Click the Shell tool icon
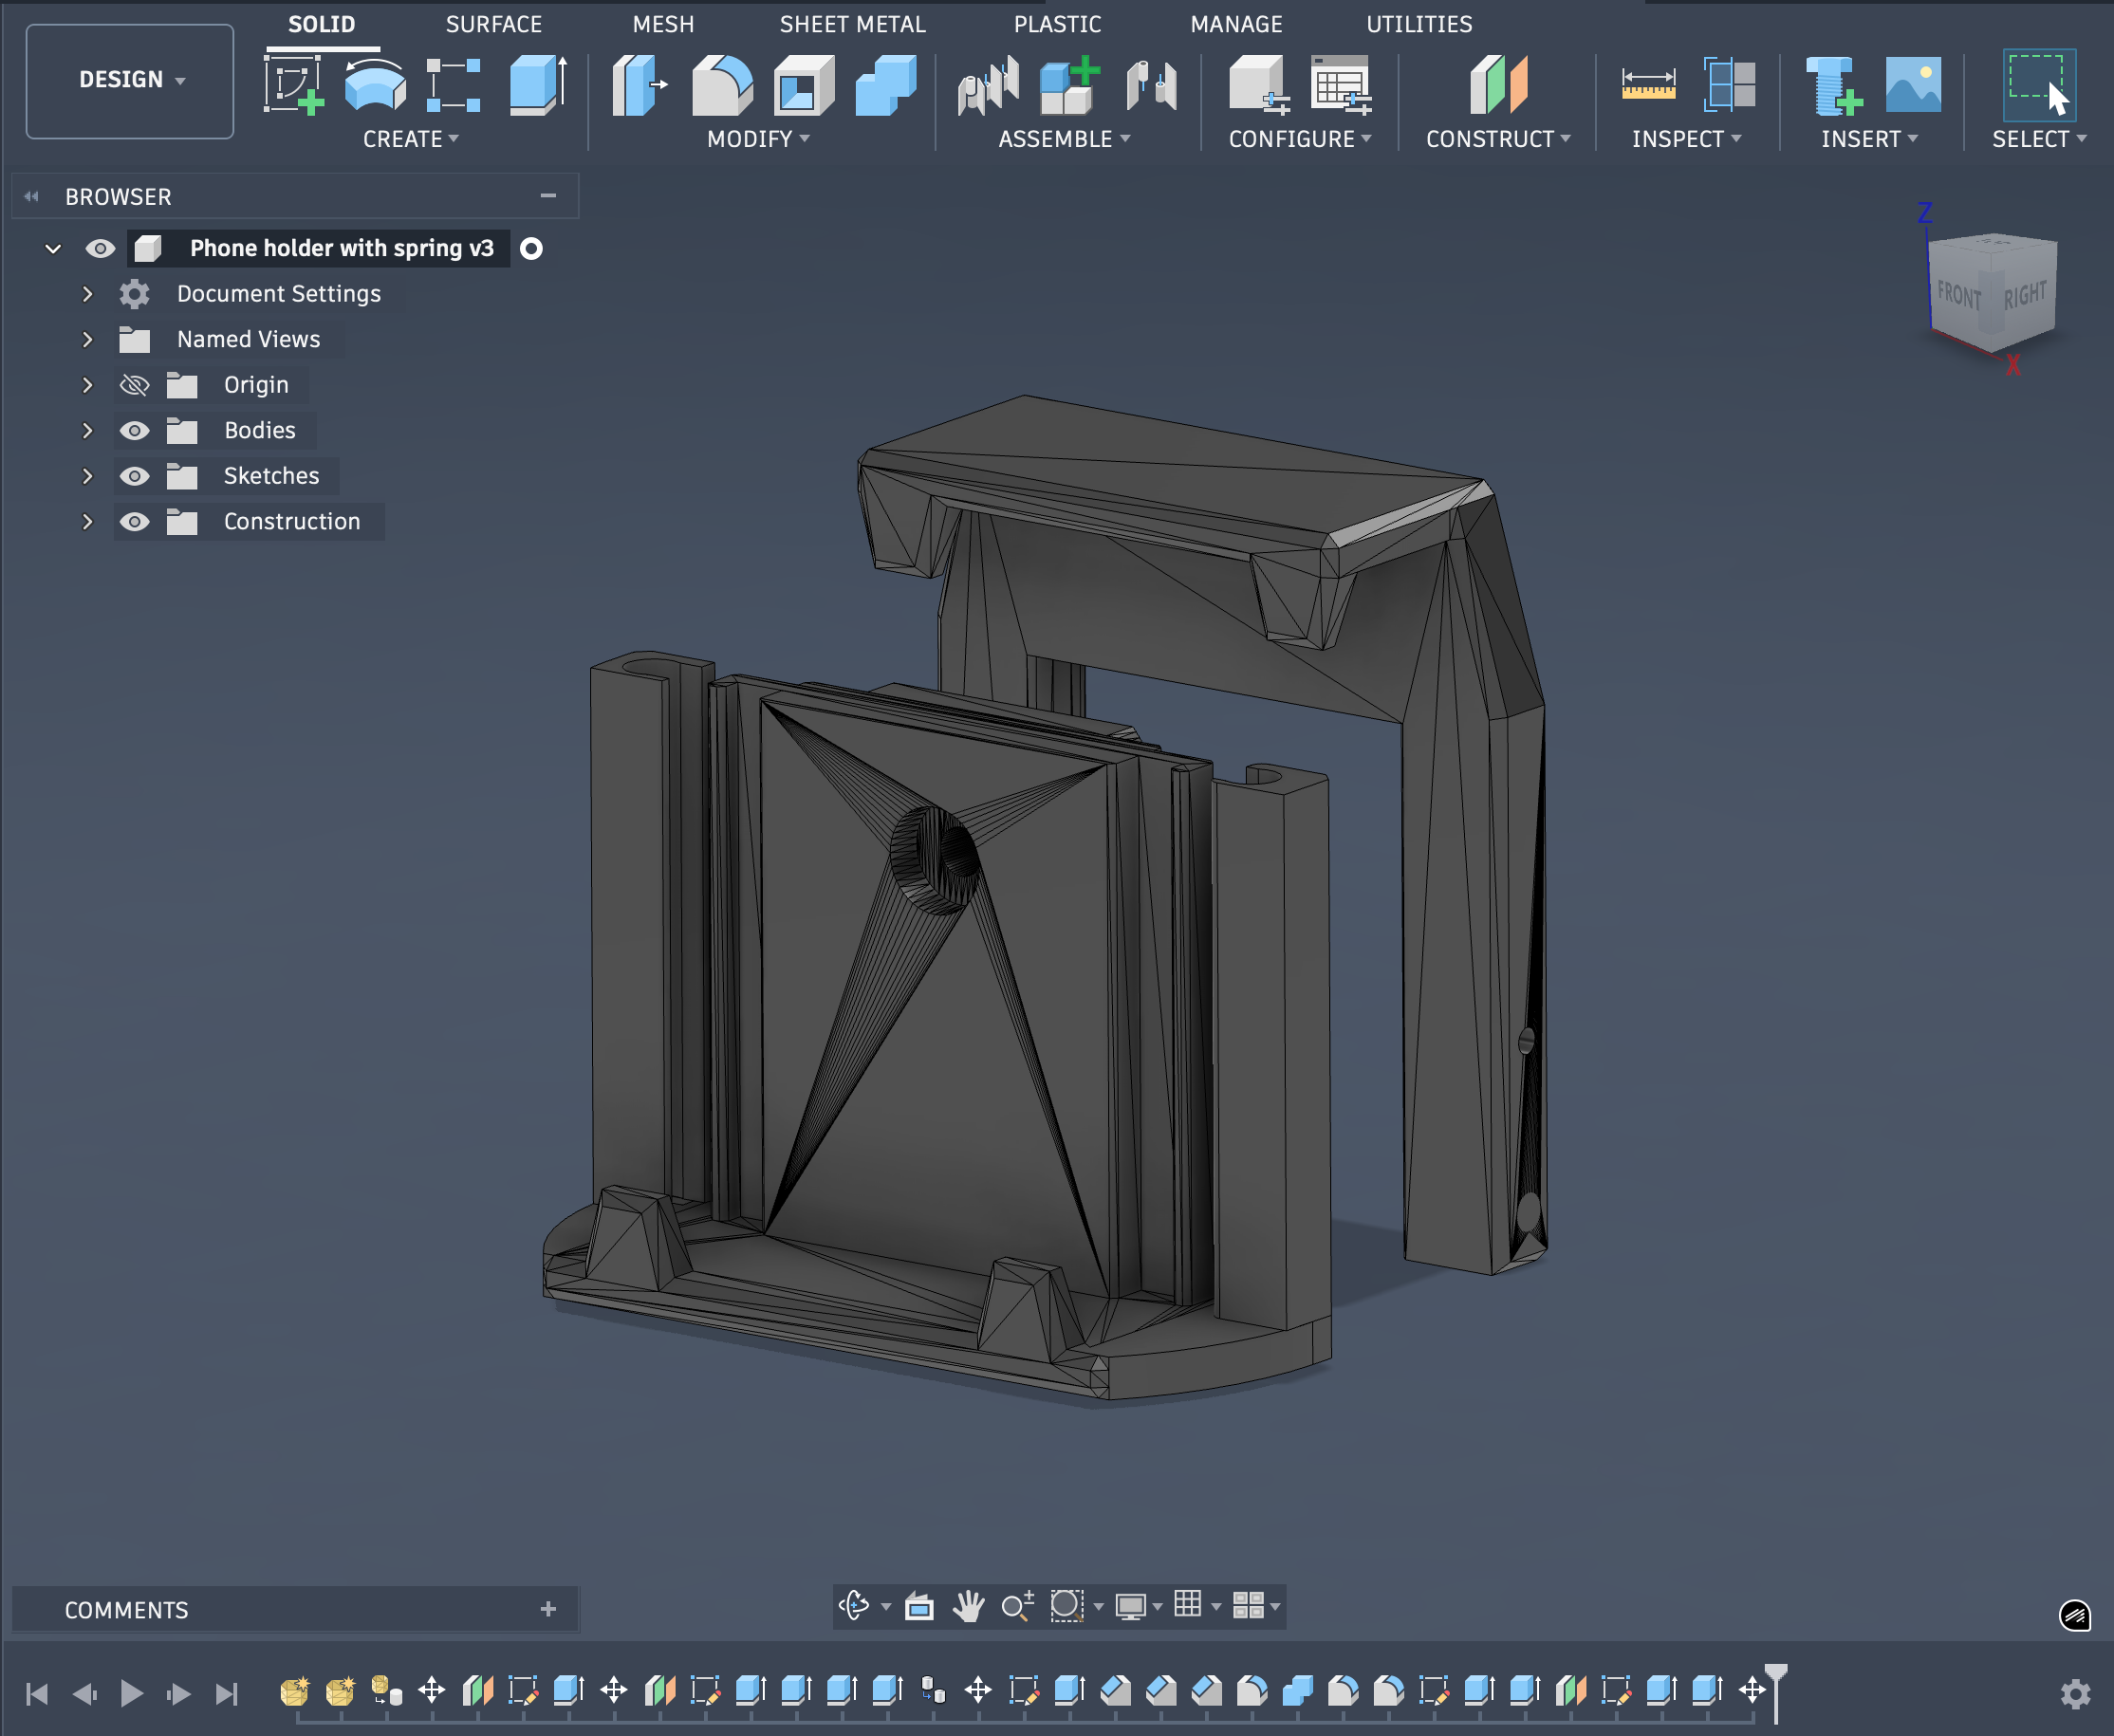Viewport: 2114px width, 1736px height. pyautogui.click(x=803, y=85)
